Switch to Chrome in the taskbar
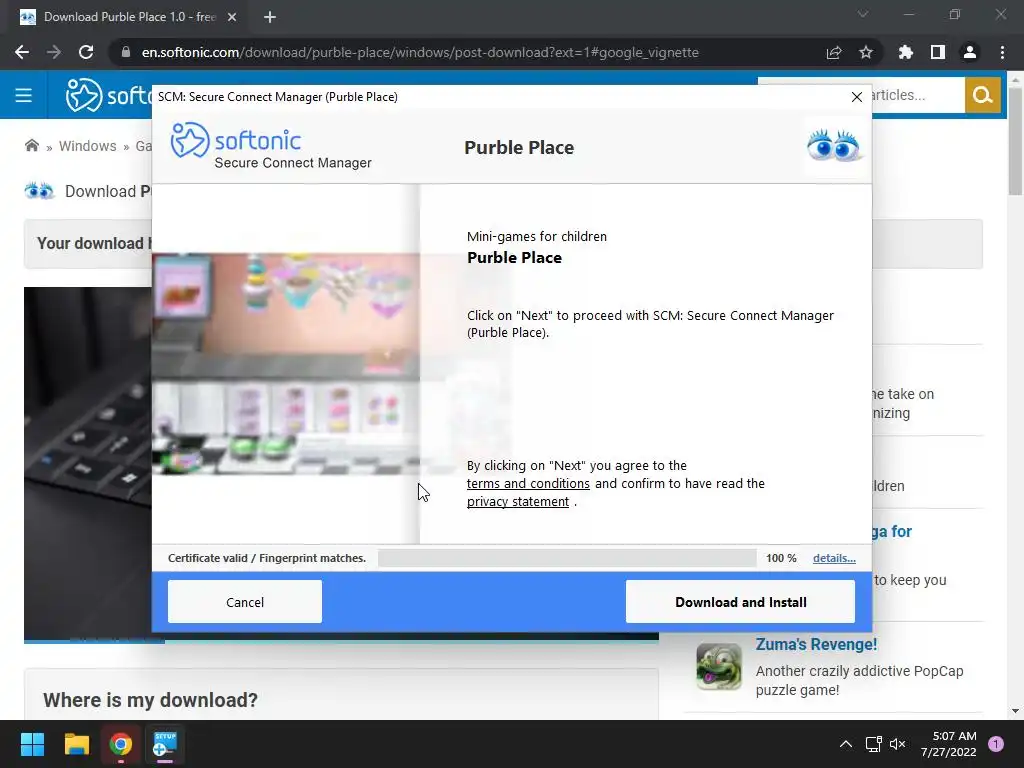Screen dimensions: 1024x768 121,744
